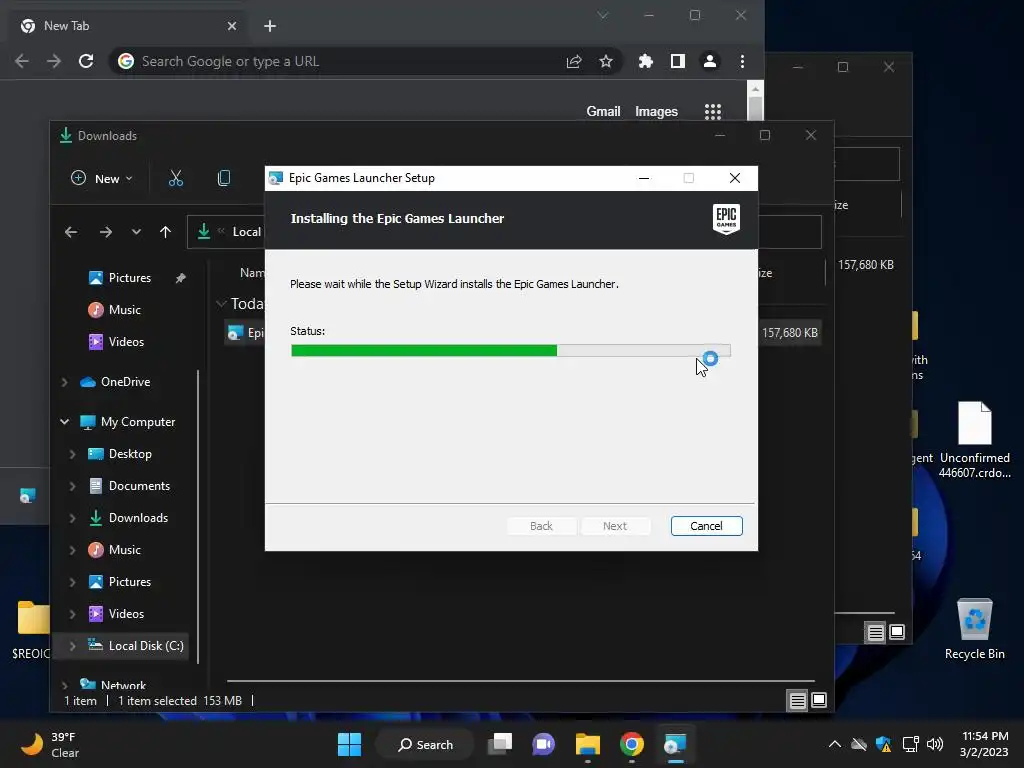Expand Downloads under My Computer
Viewport: 1024px width, 768px height.
click(x=72, y=518)
